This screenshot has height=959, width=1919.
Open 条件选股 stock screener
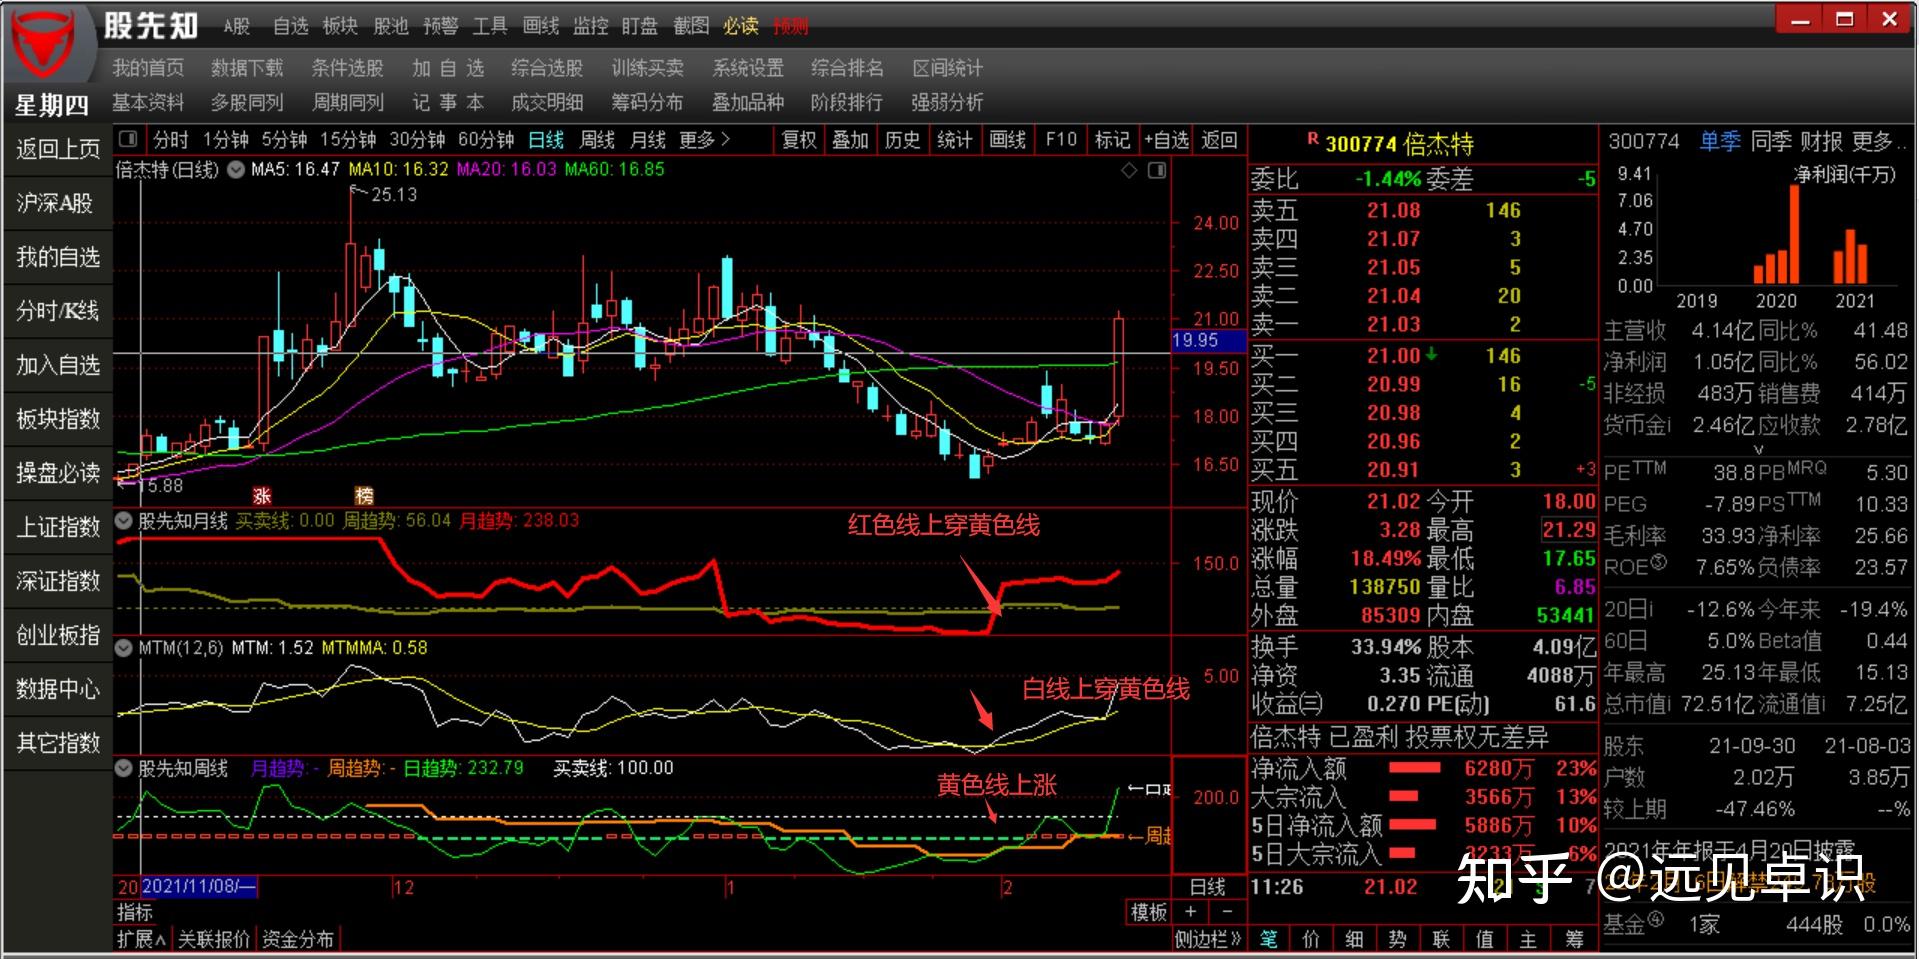(x=347, y=68)
